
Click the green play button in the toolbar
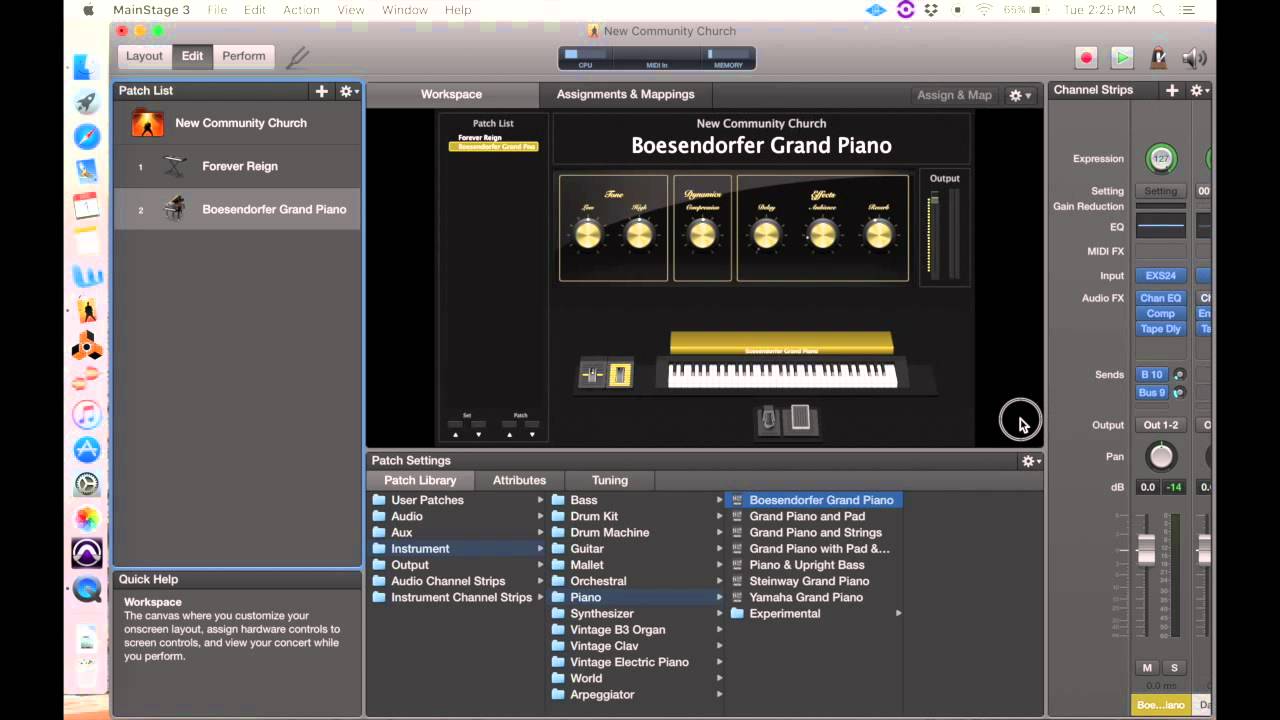1122,57
